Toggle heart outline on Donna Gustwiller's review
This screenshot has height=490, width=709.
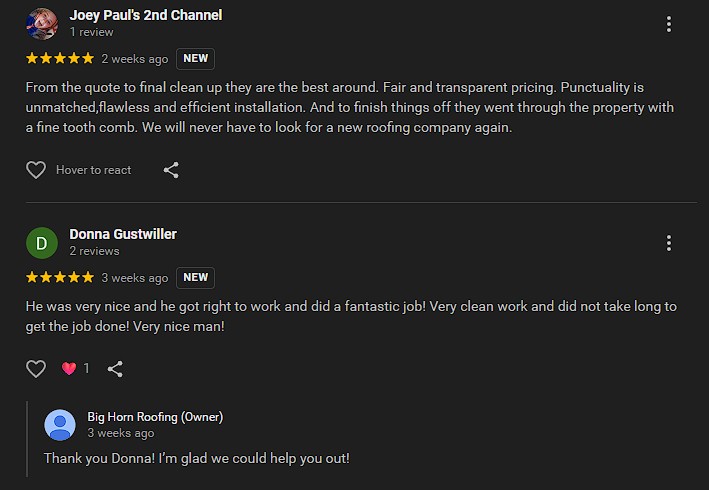coord(36,369)
